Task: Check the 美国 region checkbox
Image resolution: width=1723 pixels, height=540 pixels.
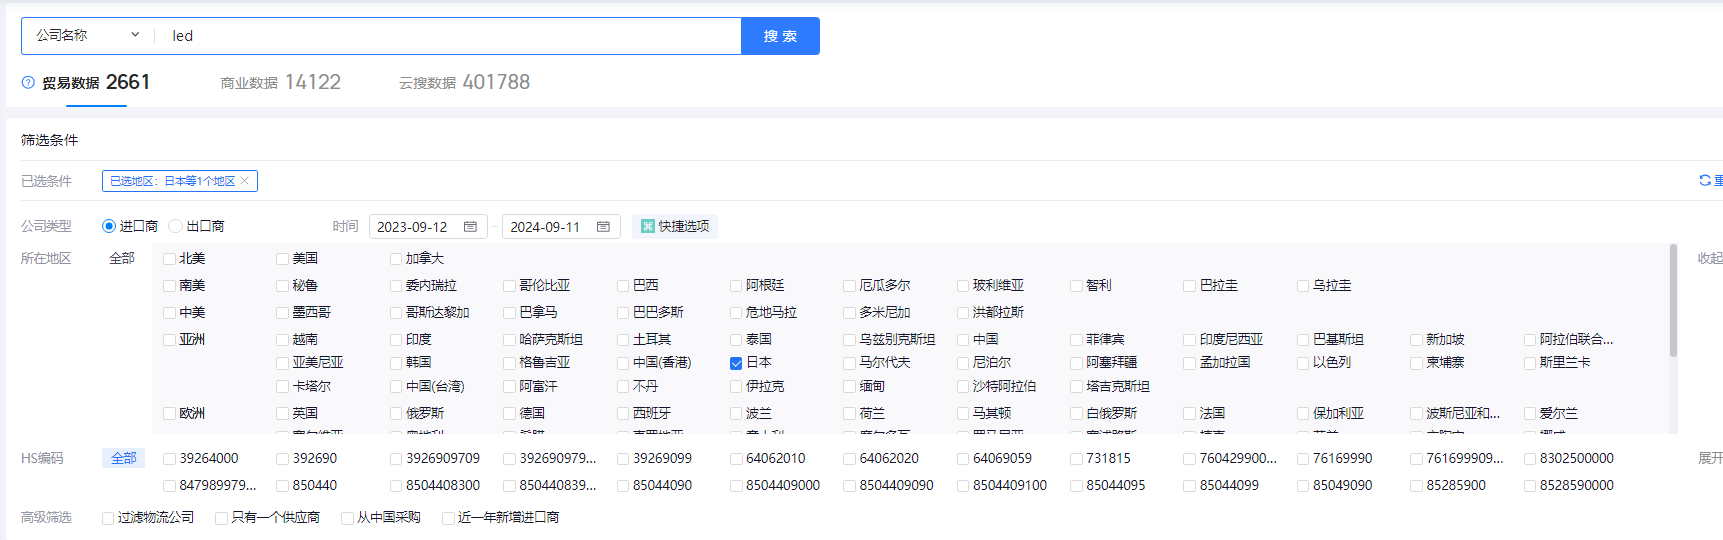Action: click(283, 259)
